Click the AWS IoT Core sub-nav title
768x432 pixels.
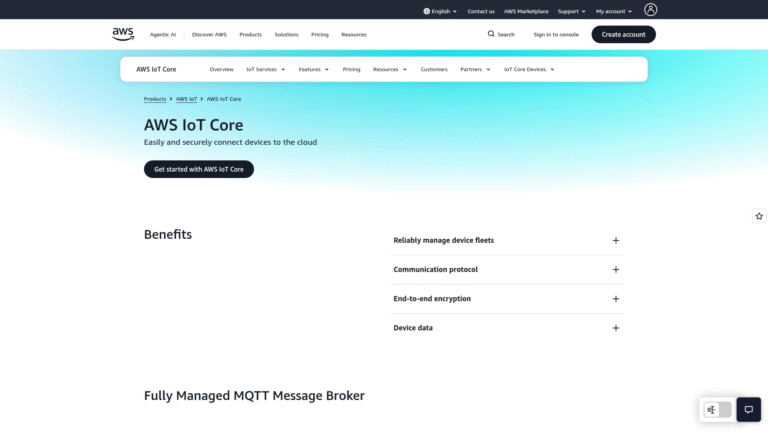pyautogui.click(x=156, y=70)
